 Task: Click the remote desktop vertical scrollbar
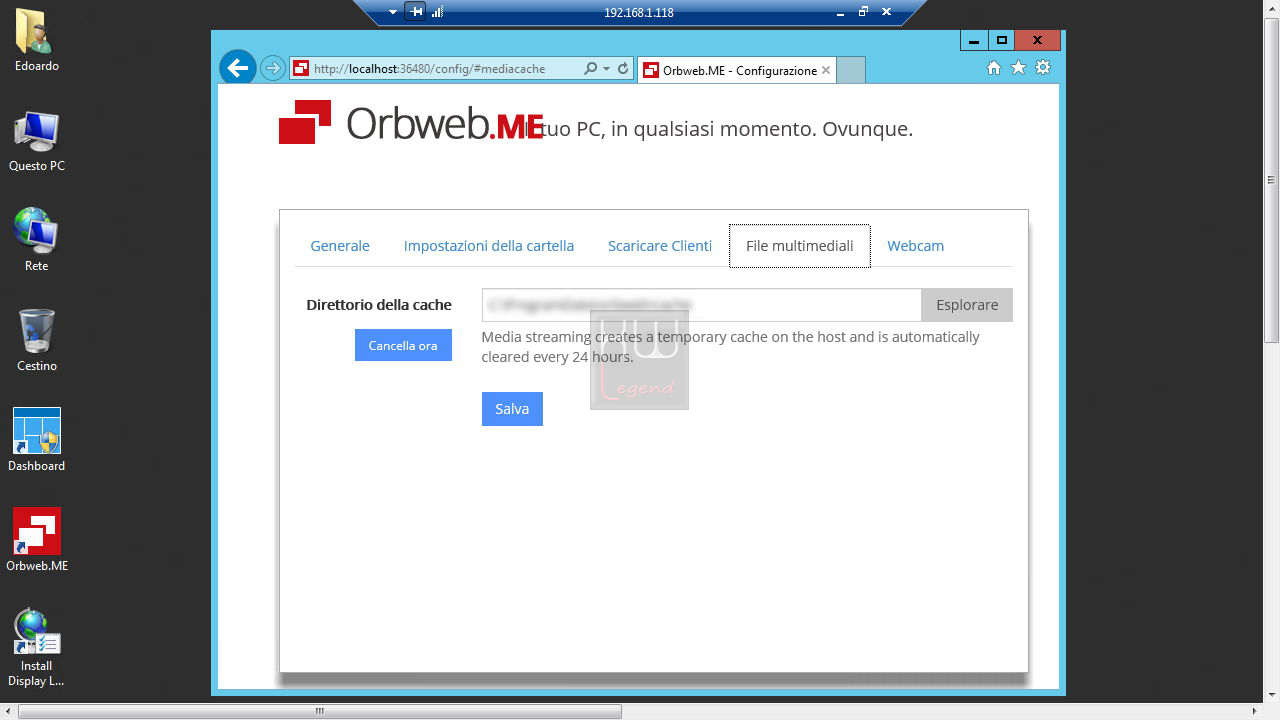point(1271,352)
